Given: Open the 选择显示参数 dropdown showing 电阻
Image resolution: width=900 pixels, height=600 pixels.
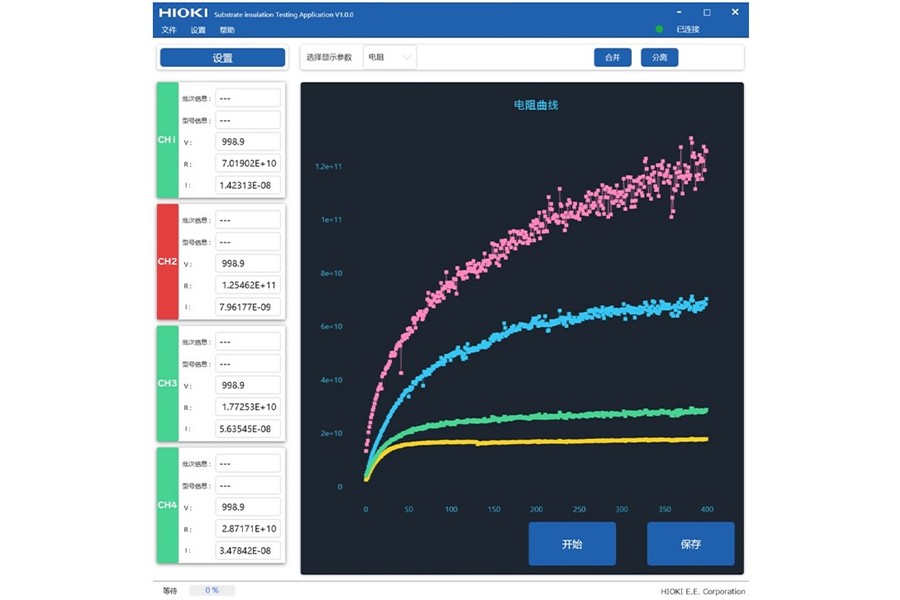Looking at the screenshot, I should [x=390, y=57].
